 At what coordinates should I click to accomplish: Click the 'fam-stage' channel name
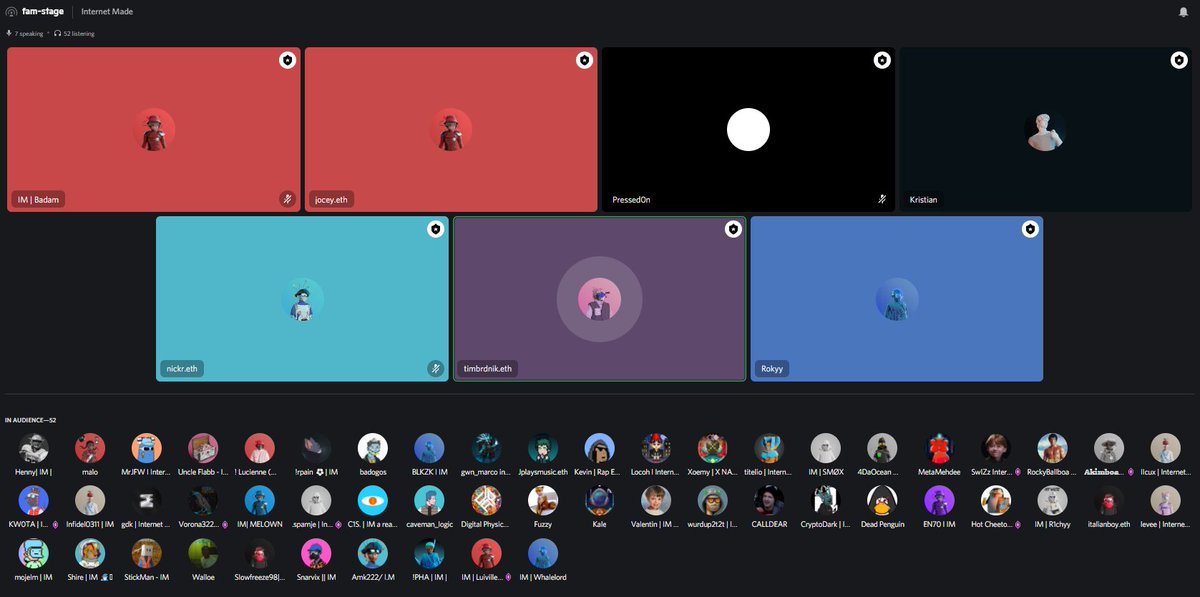(43, 12)
